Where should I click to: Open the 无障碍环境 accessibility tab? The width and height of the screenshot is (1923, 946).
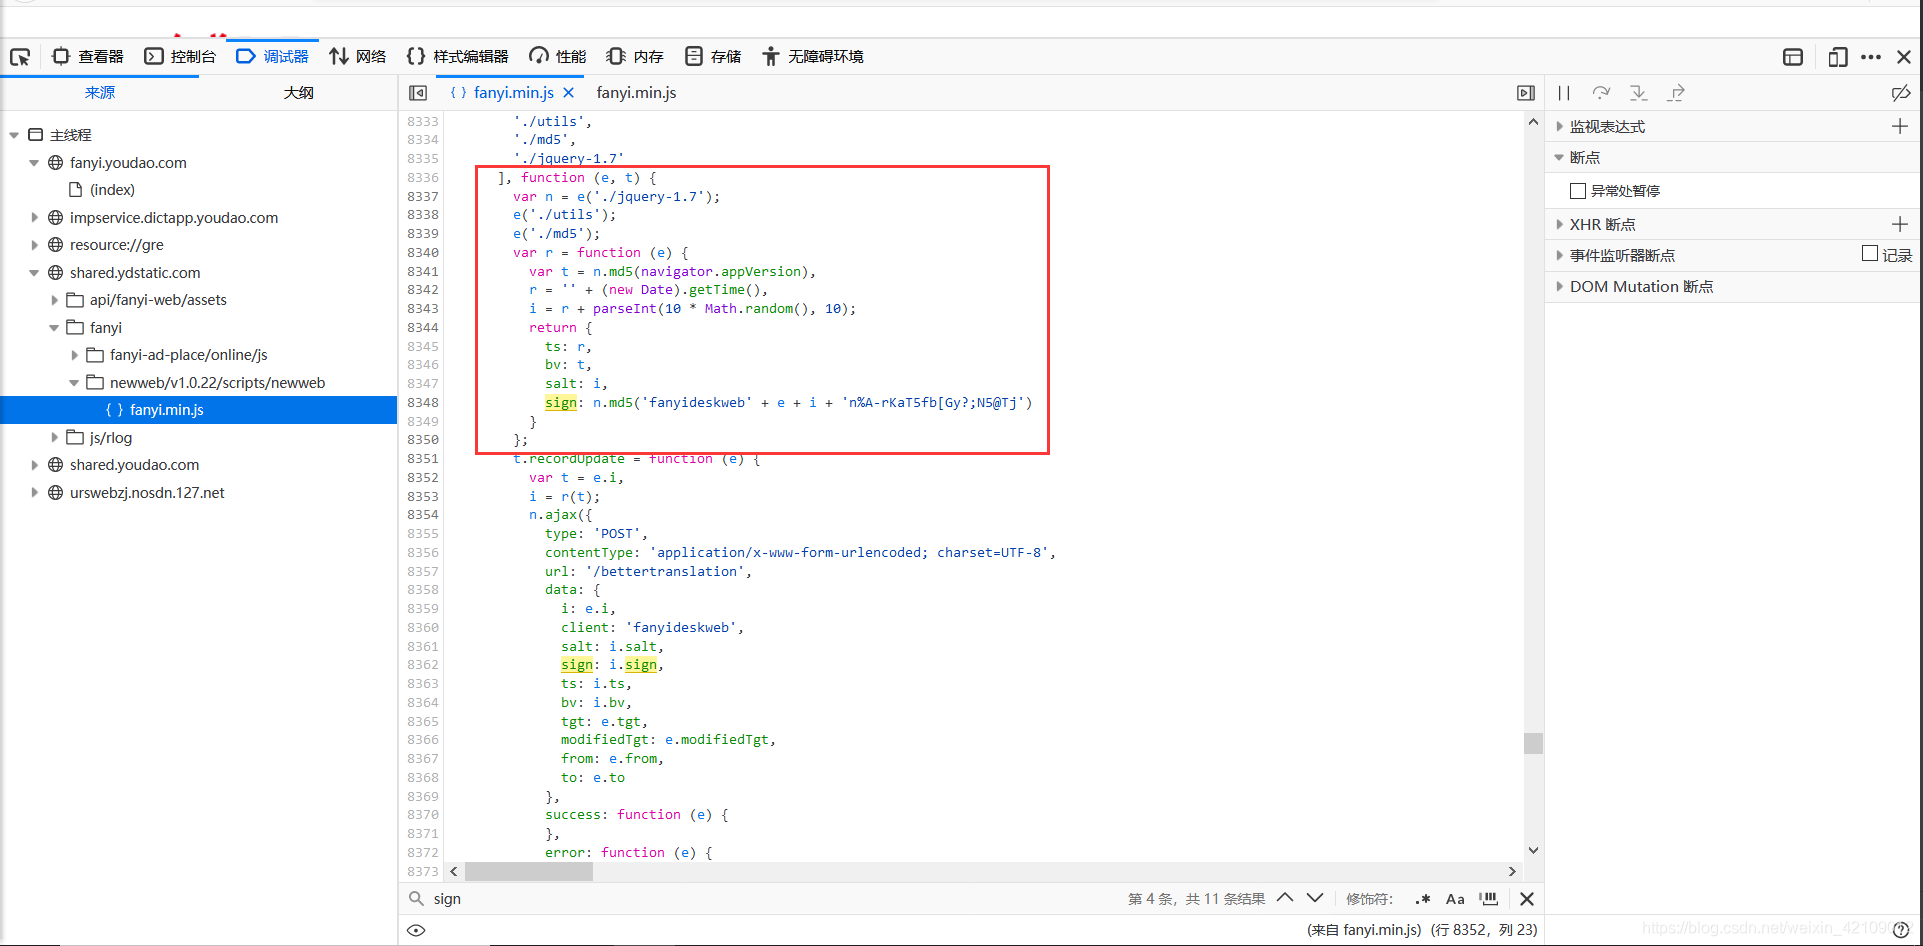point(812,57)
